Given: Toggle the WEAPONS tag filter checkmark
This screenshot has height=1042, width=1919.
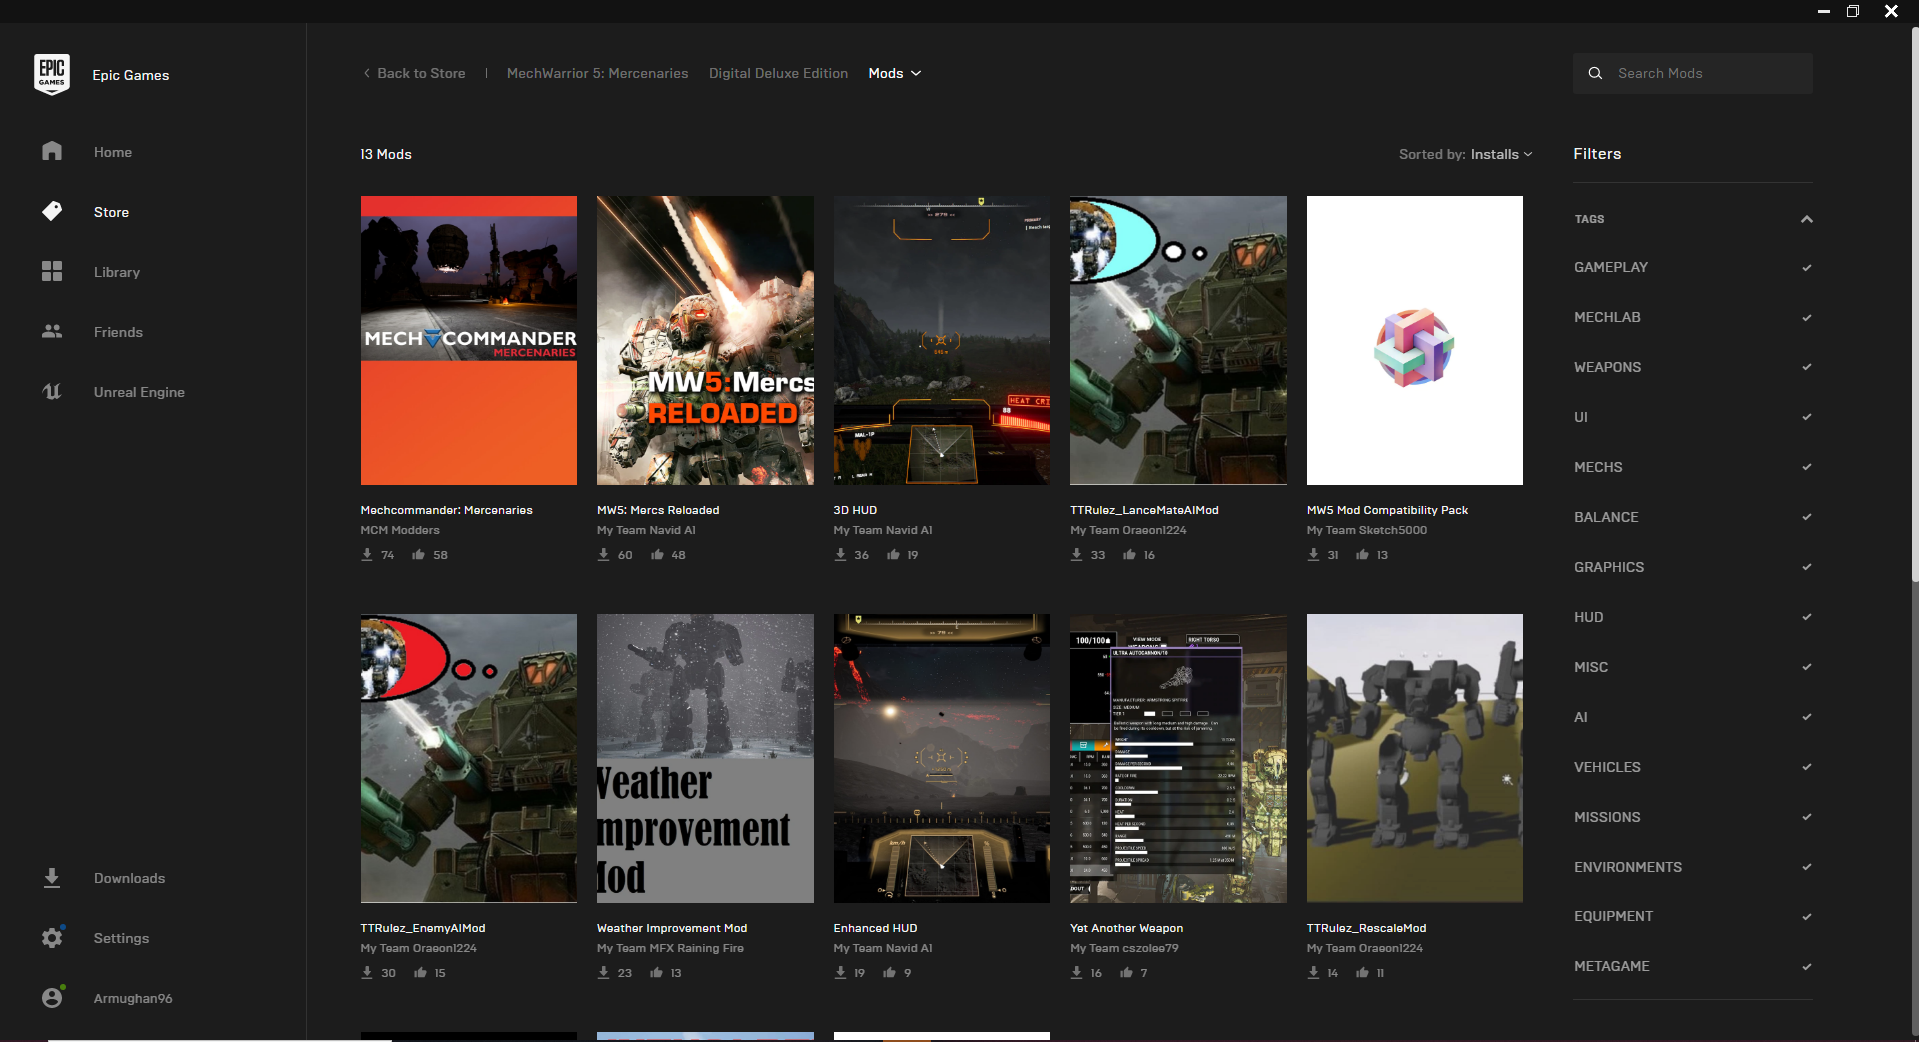Looking at the screenshot, I should (x=1806, y=367).
